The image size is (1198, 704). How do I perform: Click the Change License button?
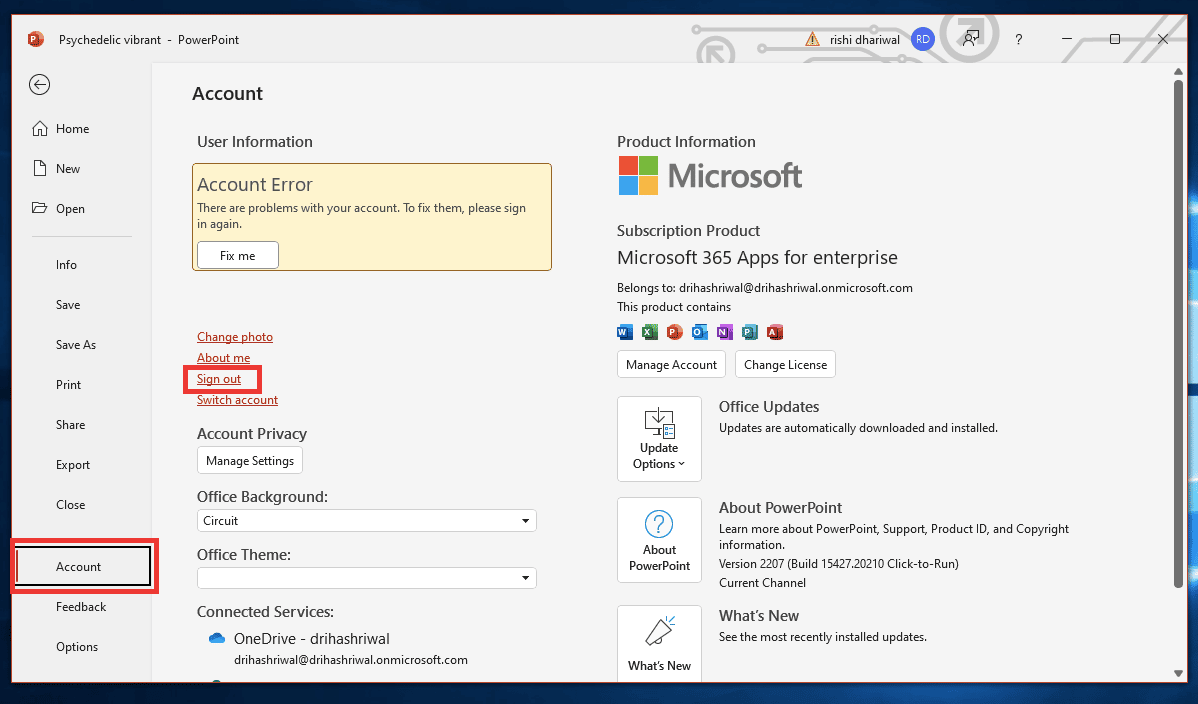(785, 365)
